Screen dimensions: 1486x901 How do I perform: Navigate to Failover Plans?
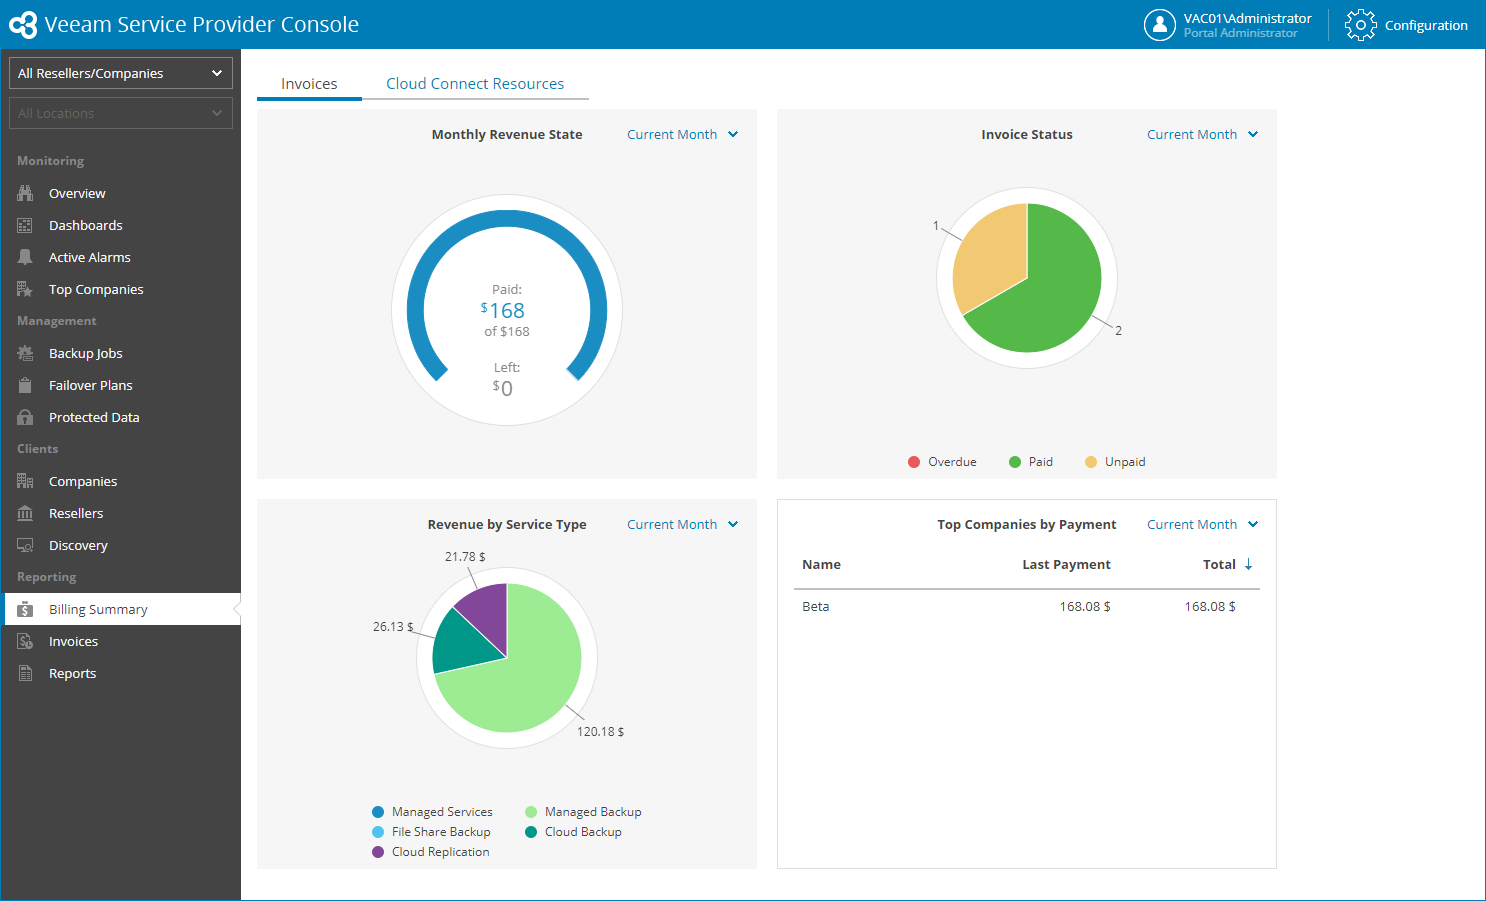pyautogui.click(x=121, y=385)
